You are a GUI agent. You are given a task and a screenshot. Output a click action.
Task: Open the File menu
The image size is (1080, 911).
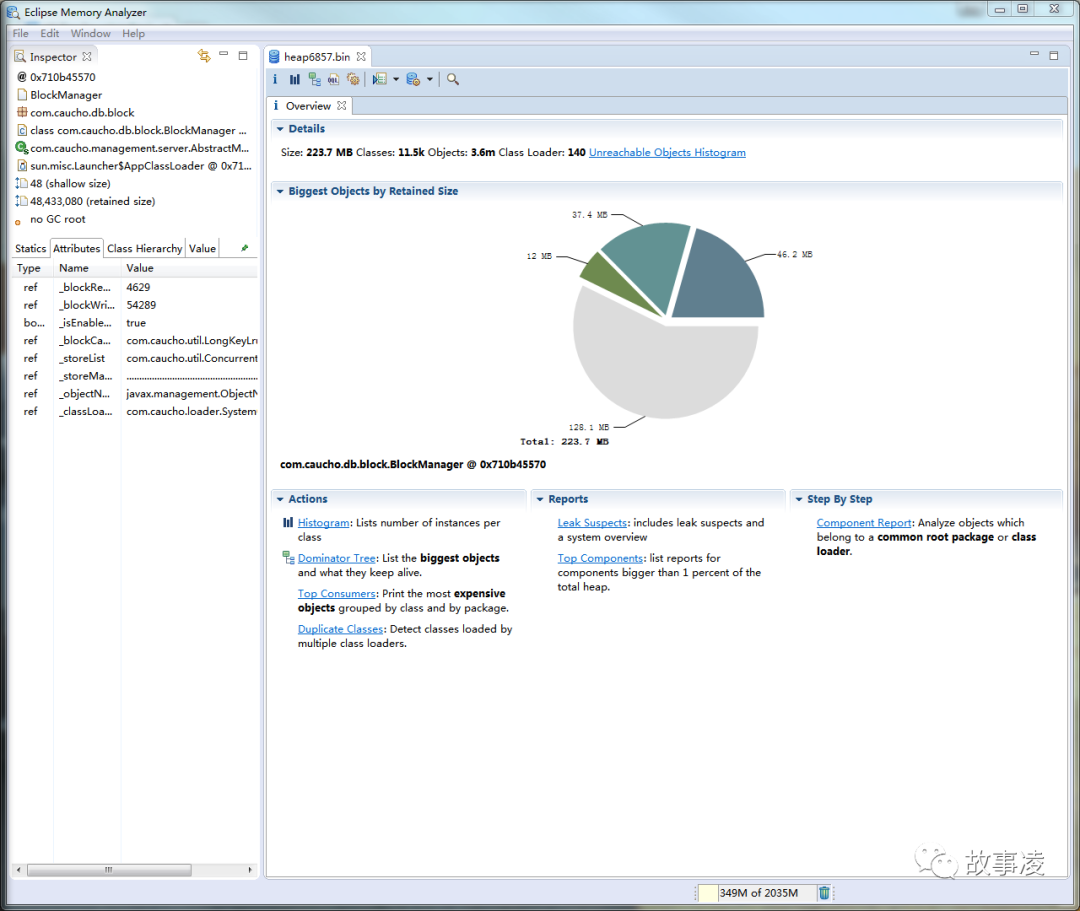[x=21, y=33]
